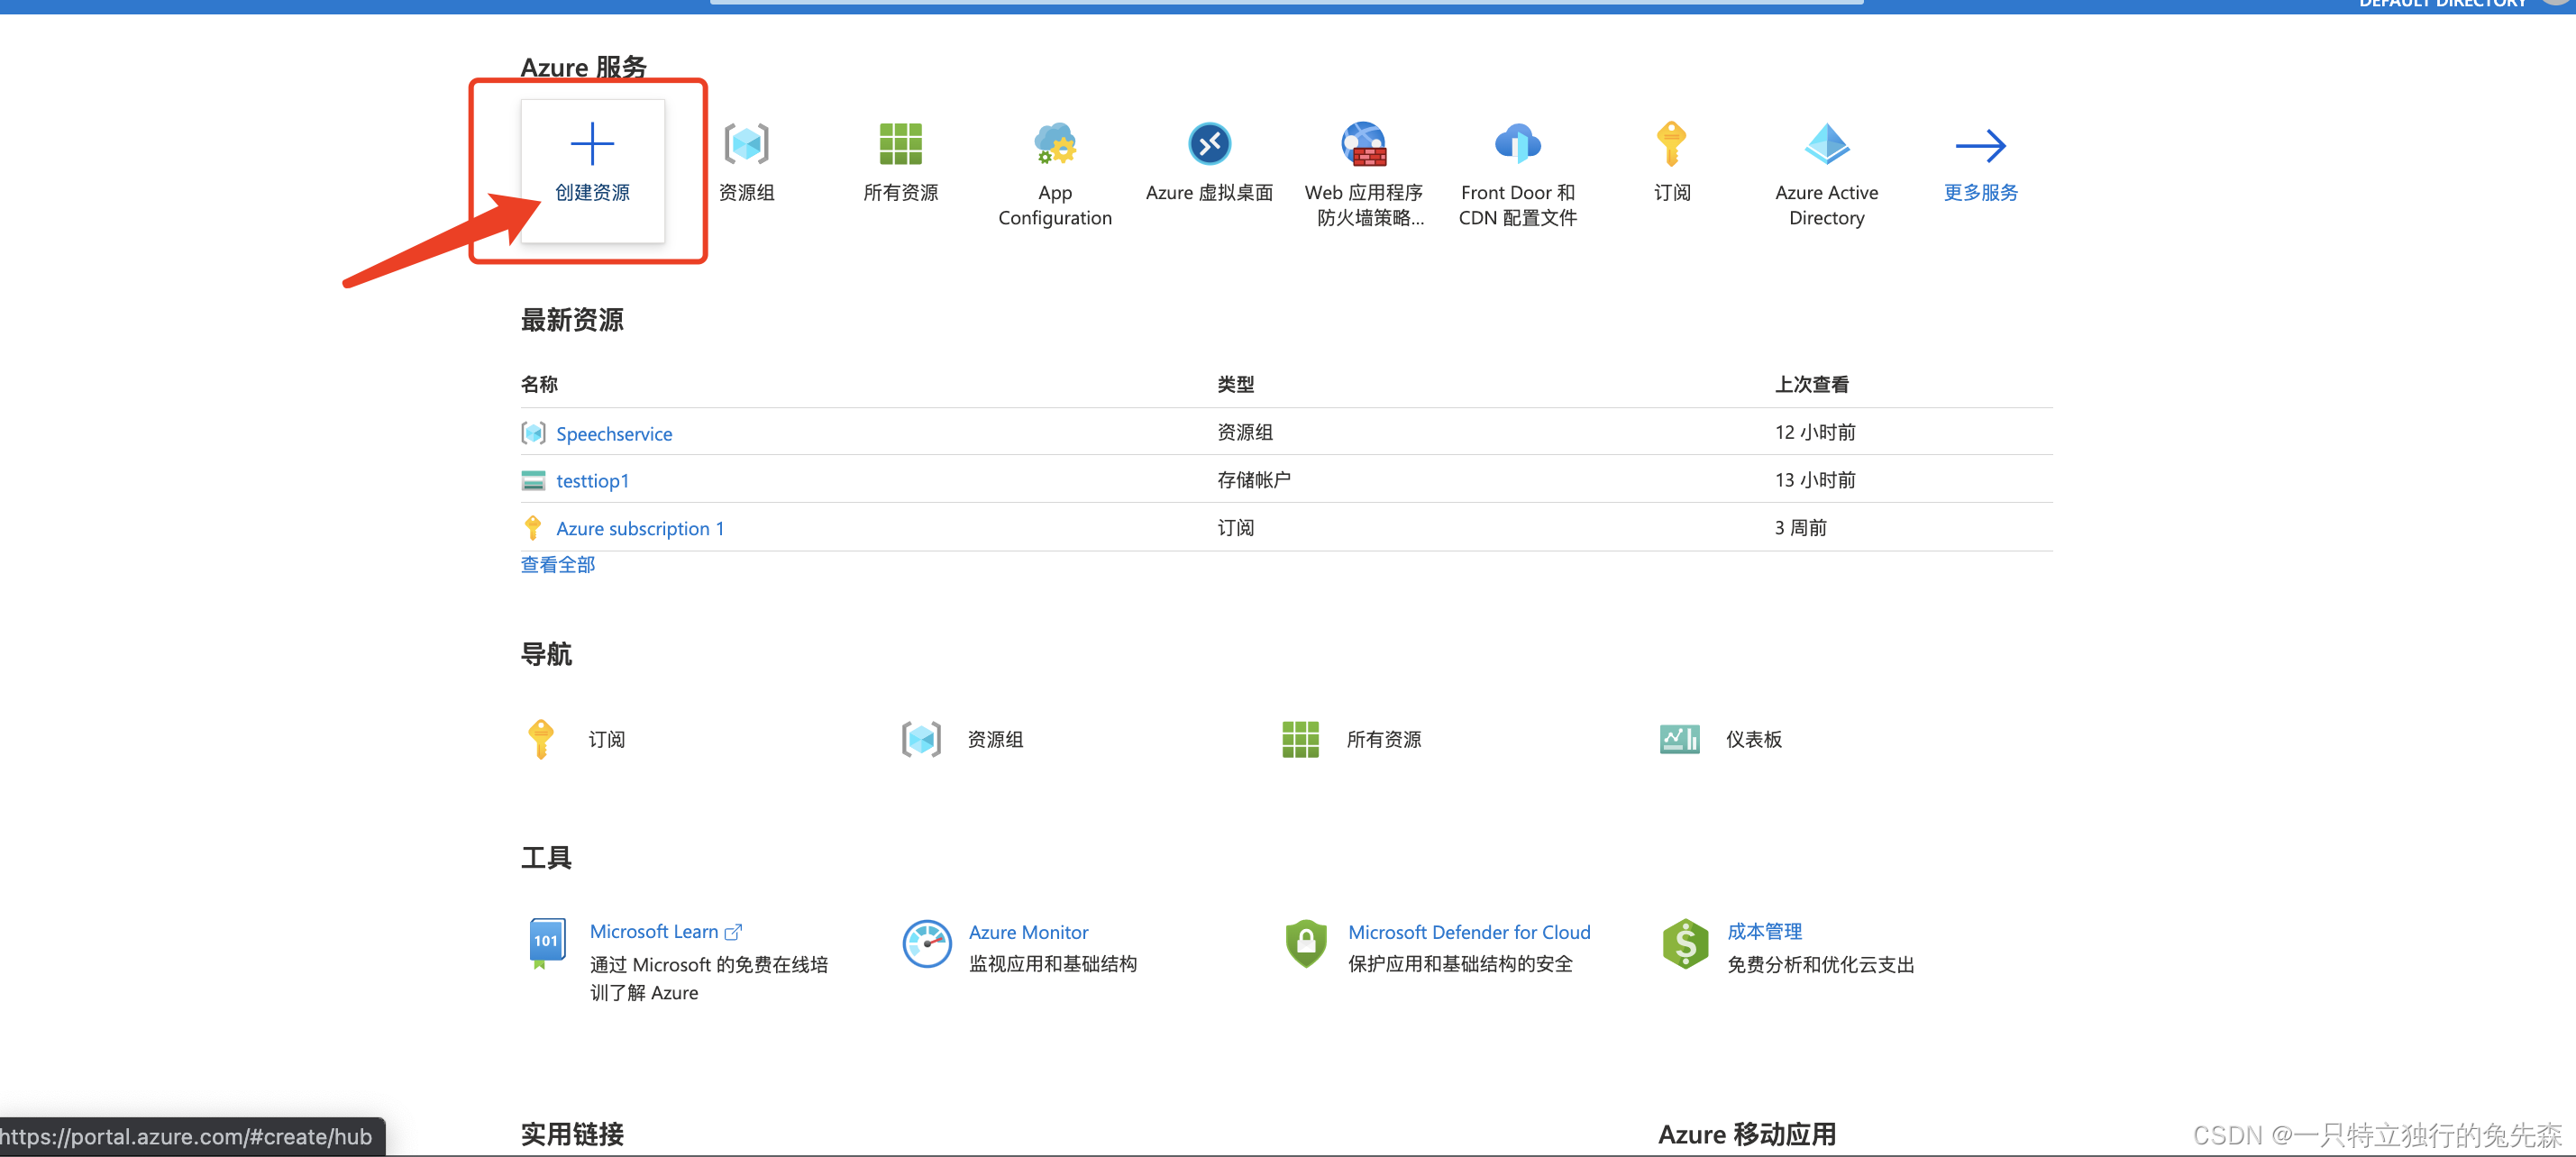The image size is (2576, 1157).
Task: Click the 成本管理 dollar icon
Action: (x=1685, y=944)
